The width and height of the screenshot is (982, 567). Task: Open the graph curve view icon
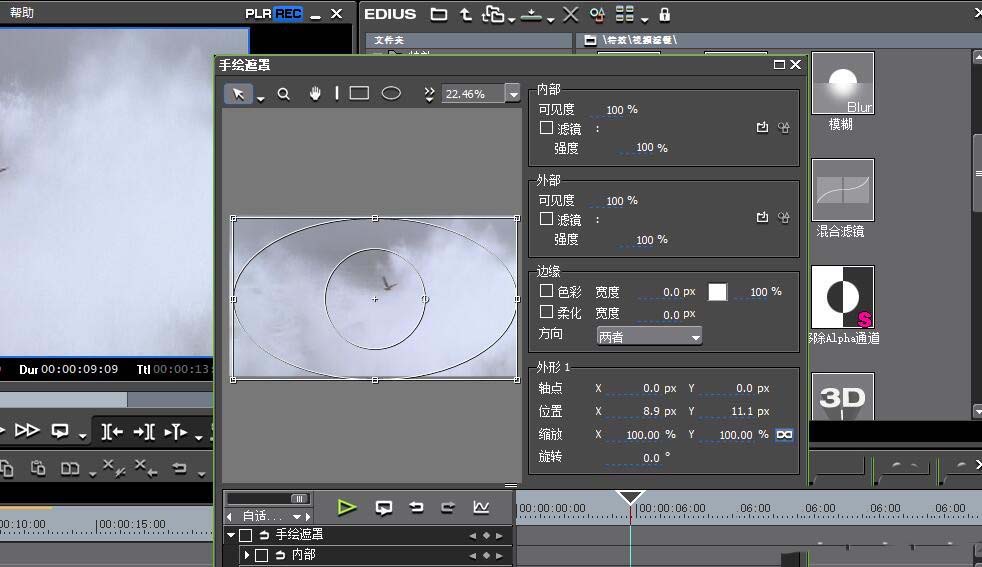pyautogui.click(x=481, y=507)
